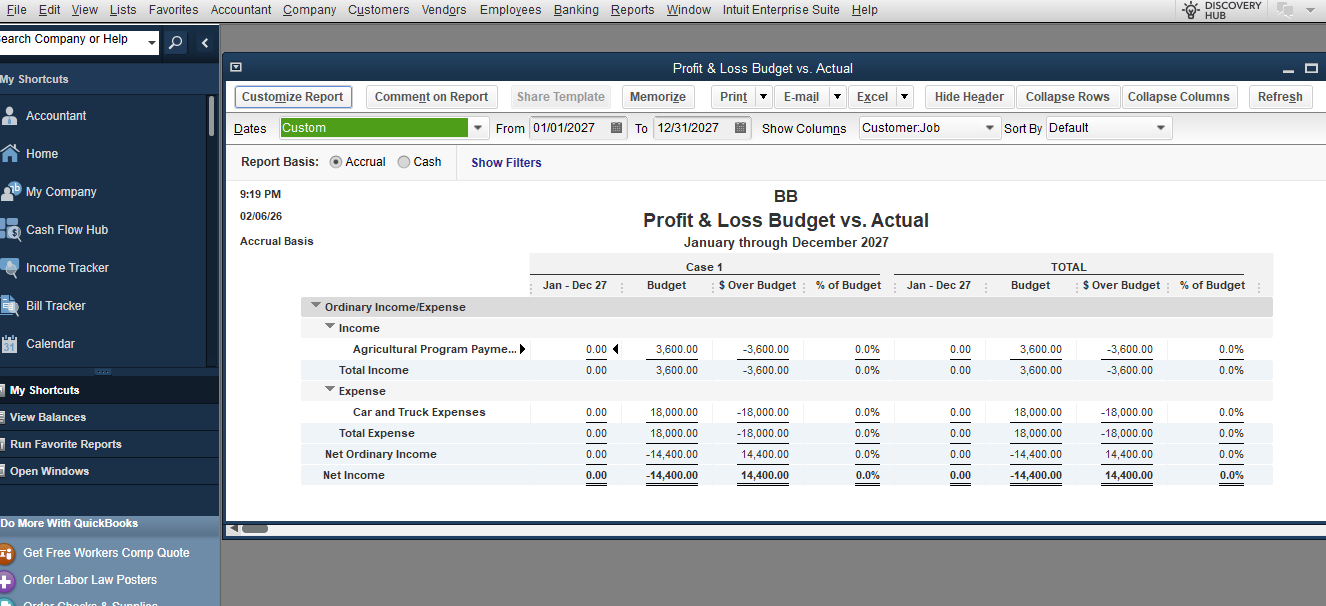The width and height of the screenshot is (1326, 606).
Task: Open the Reports menu
Action: [x=632, y=10]
